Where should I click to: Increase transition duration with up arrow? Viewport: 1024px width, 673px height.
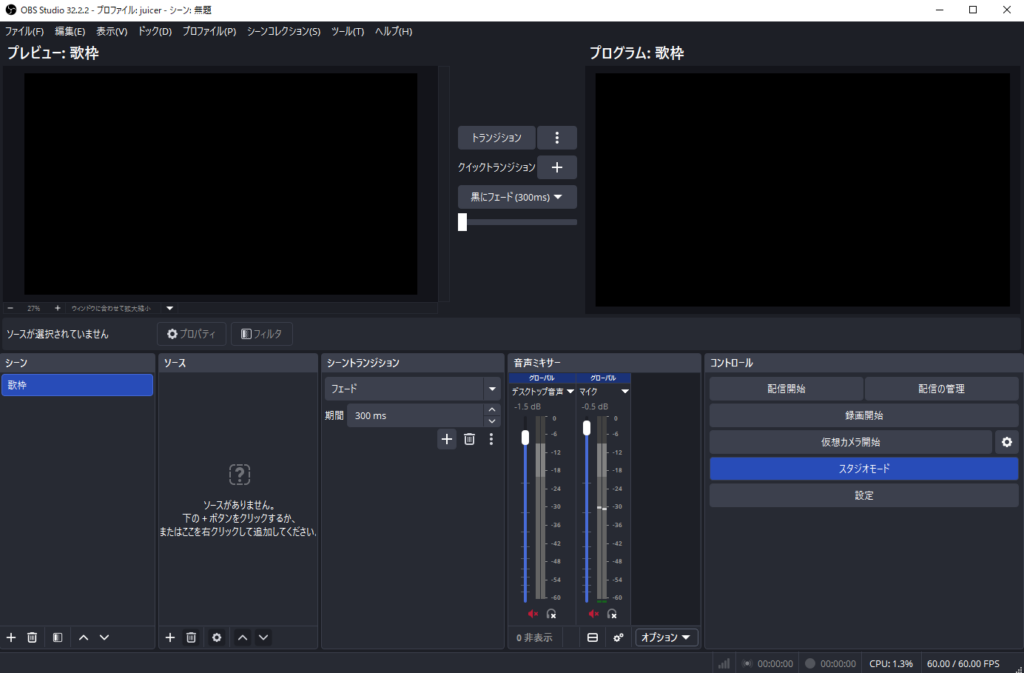coord(492,409)
